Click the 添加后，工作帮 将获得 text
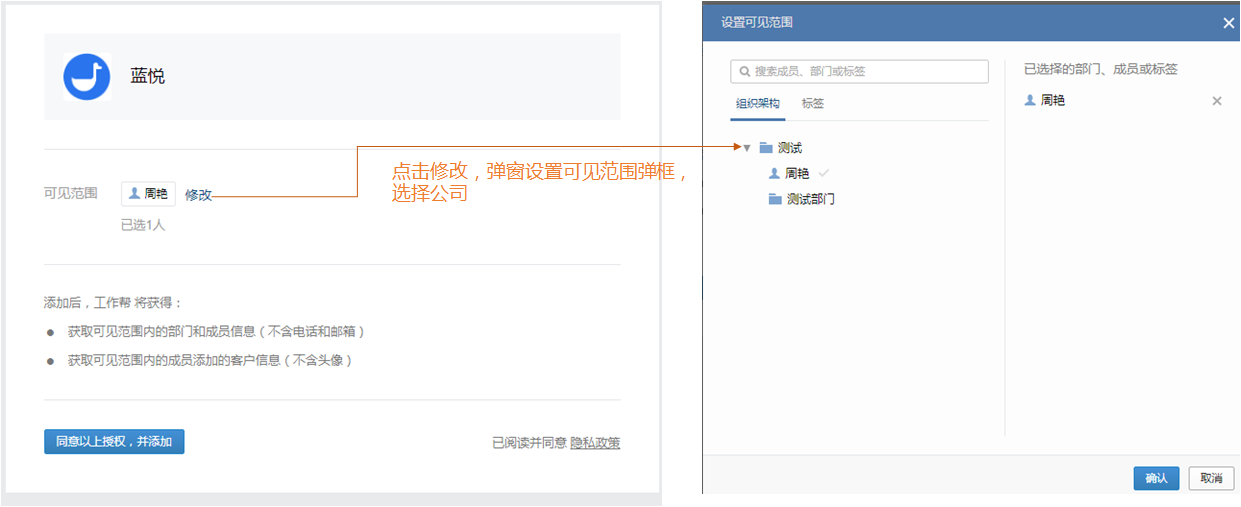The width and height of the screenshot is (1241, 507). (x=114, y=302)
